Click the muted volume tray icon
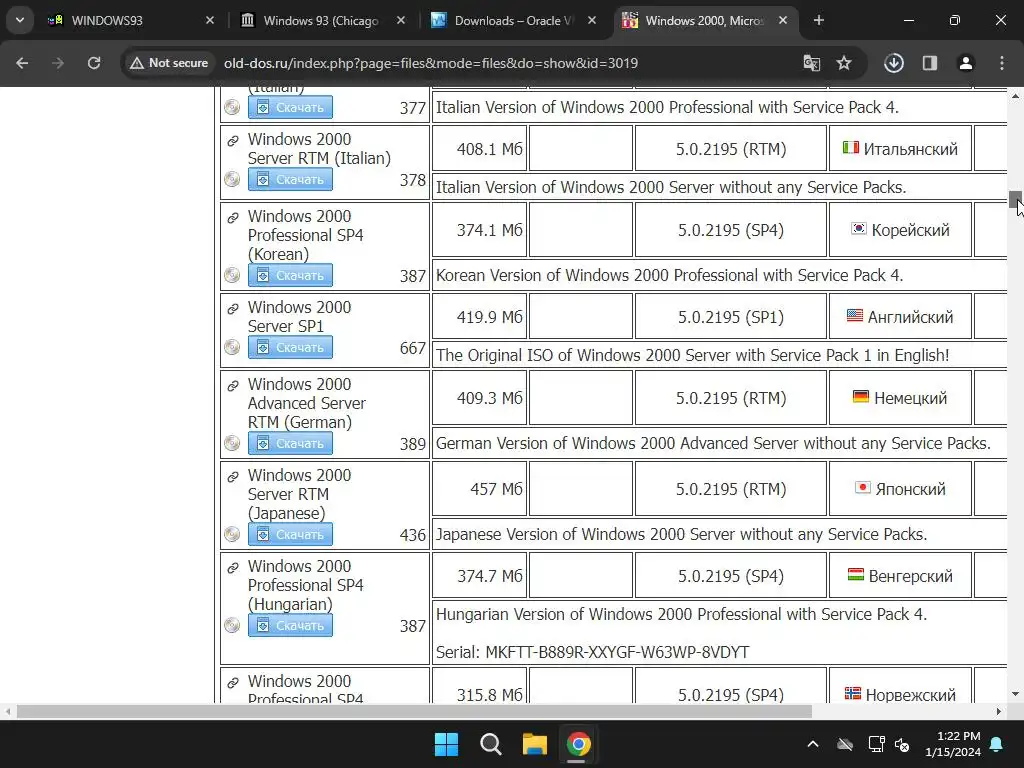This screenshot has width=1024, height=768. click(903, 744)
